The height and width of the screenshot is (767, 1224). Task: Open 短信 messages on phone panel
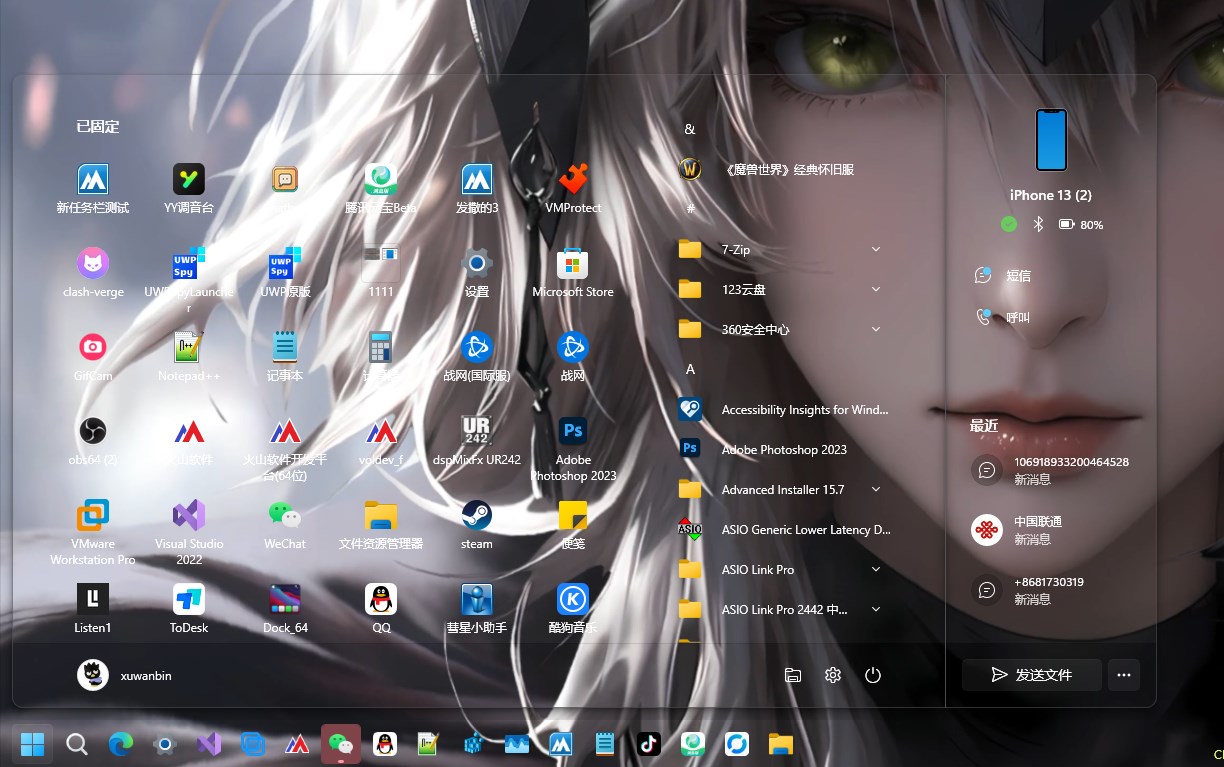click(1002, 275)
